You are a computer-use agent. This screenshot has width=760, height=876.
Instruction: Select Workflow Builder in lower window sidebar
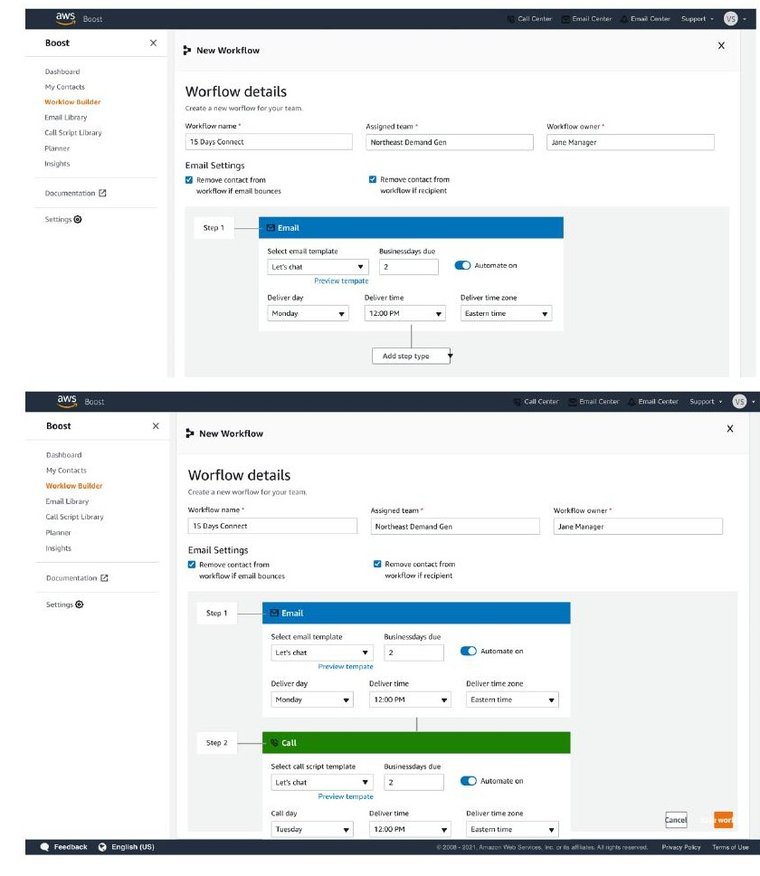(x=74, y=485)
